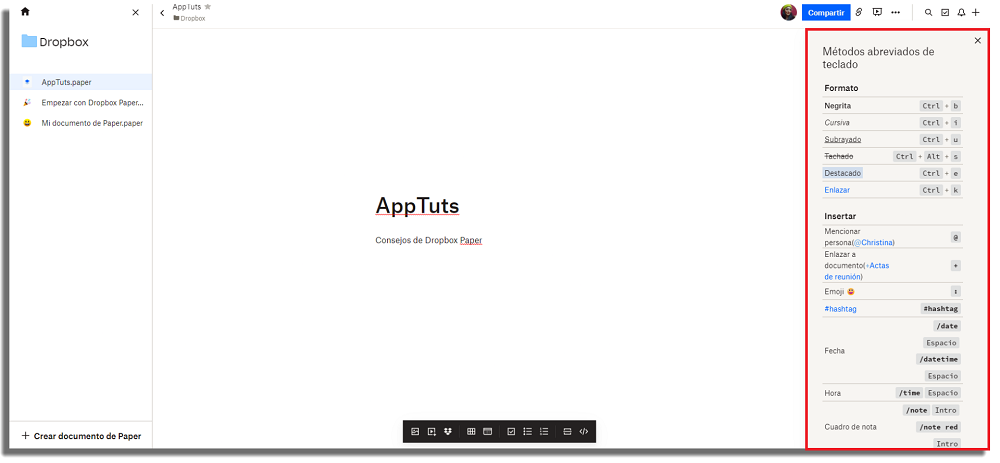Image resolution: width=1000 pixels, height=463 pixels.
Task: Open AppTuts.paper in sidebar
Action: tap(80, 82)
